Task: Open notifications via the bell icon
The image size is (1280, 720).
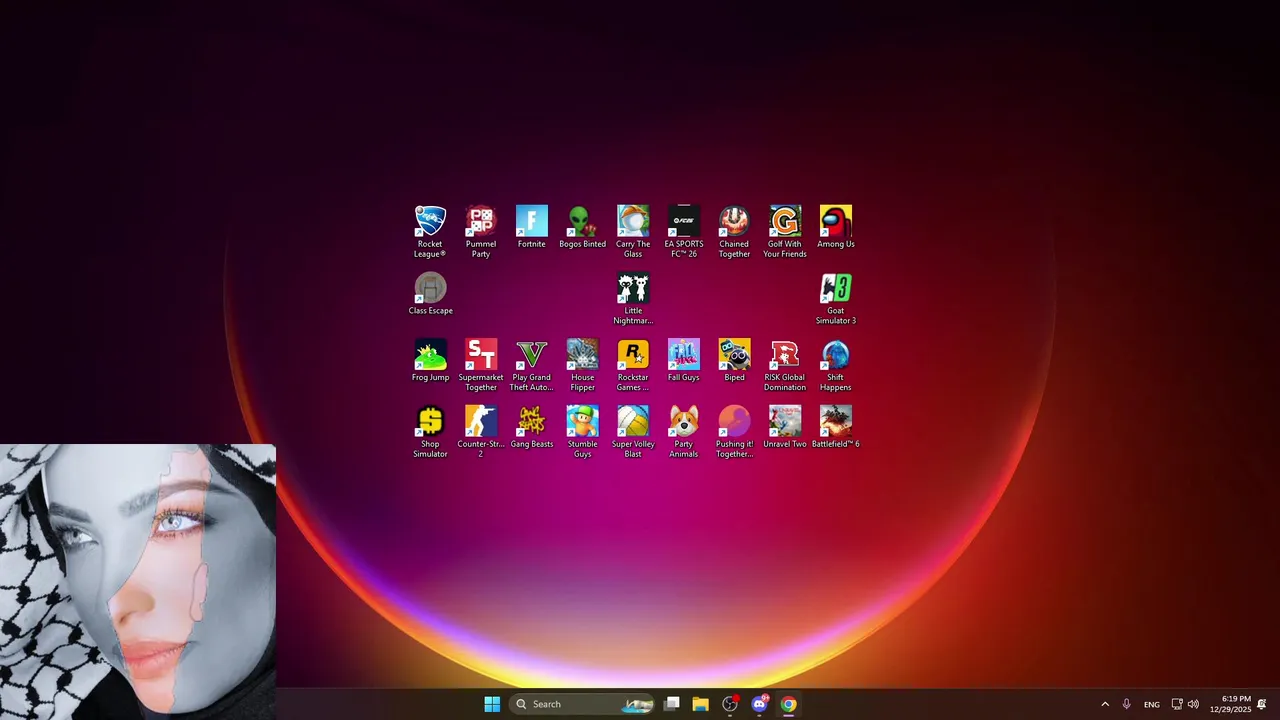Action: tap(1262, 704)
